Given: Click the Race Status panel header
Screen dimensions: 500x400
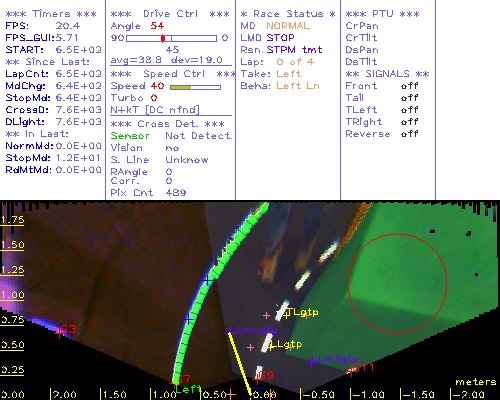Looking at the screenshot, I should tap(288, 14).
